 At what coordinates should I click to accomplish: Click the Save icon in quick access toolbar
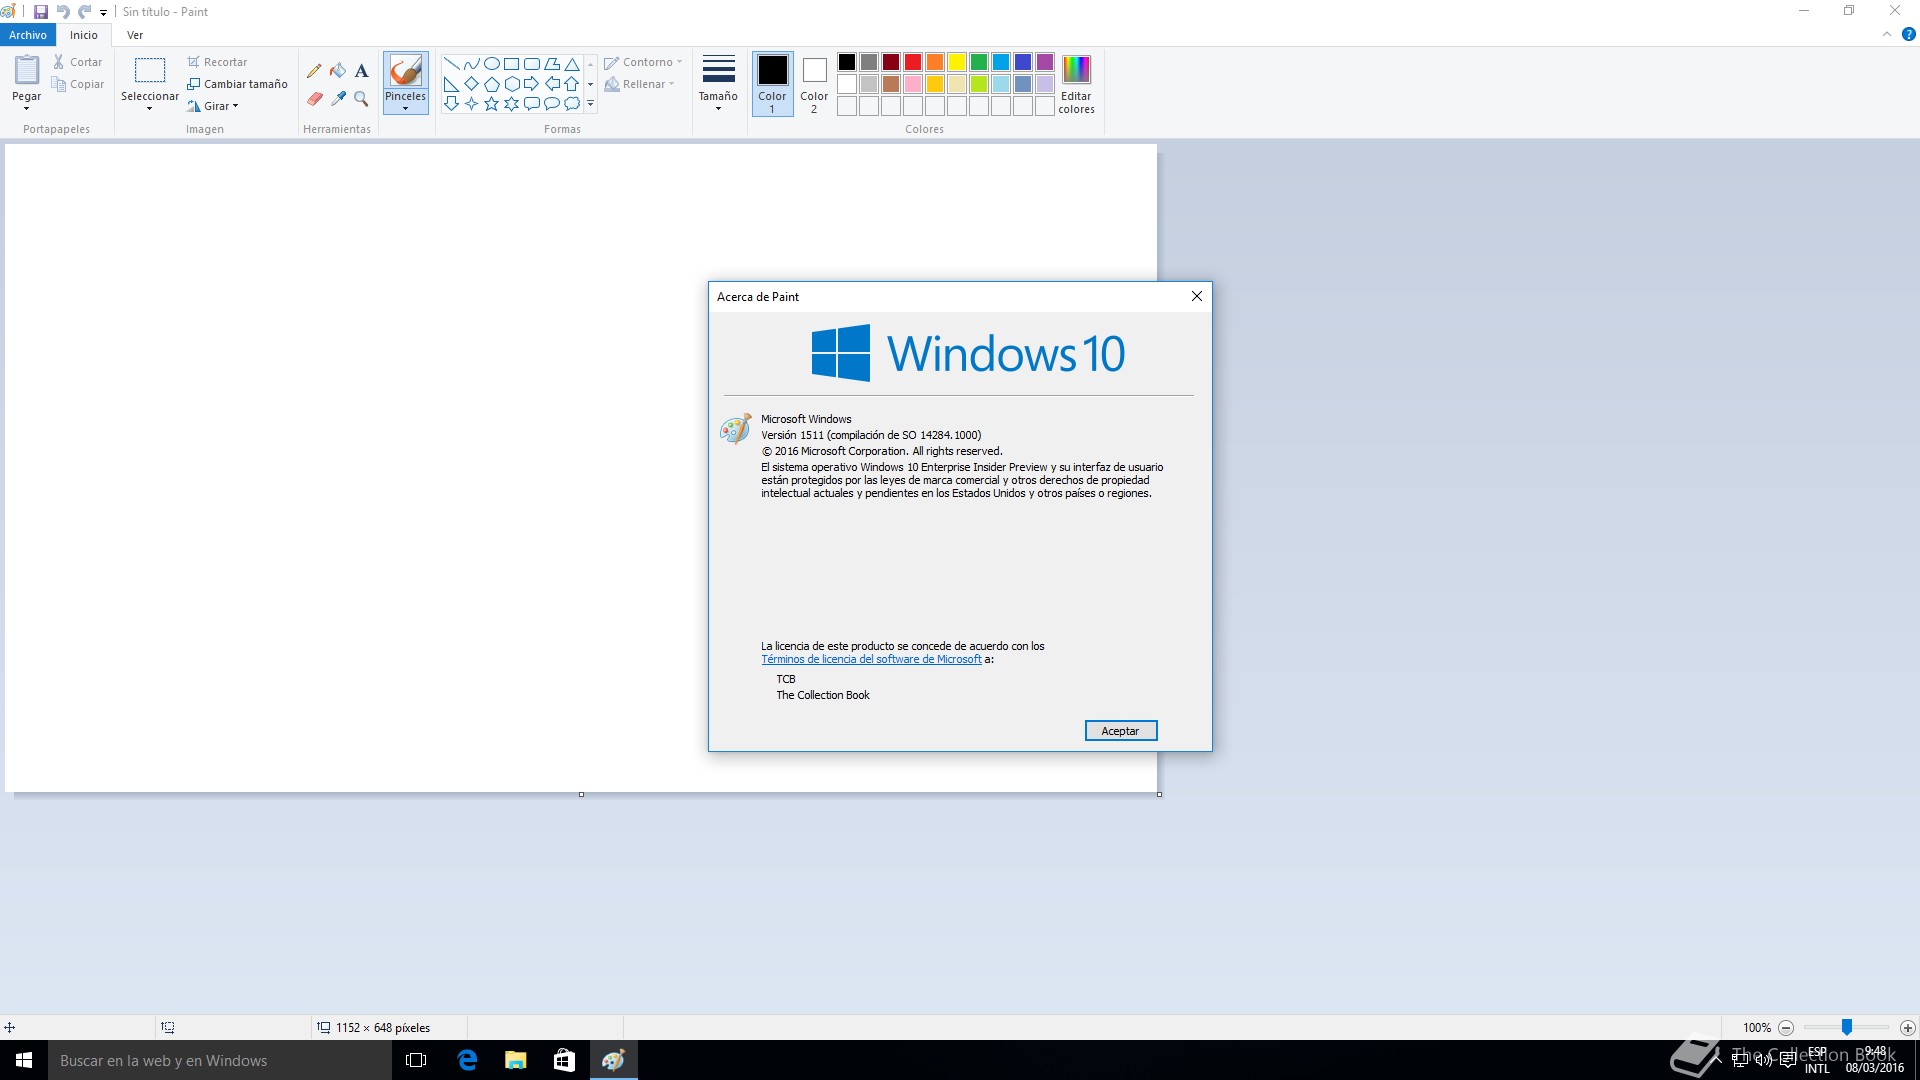41,12
